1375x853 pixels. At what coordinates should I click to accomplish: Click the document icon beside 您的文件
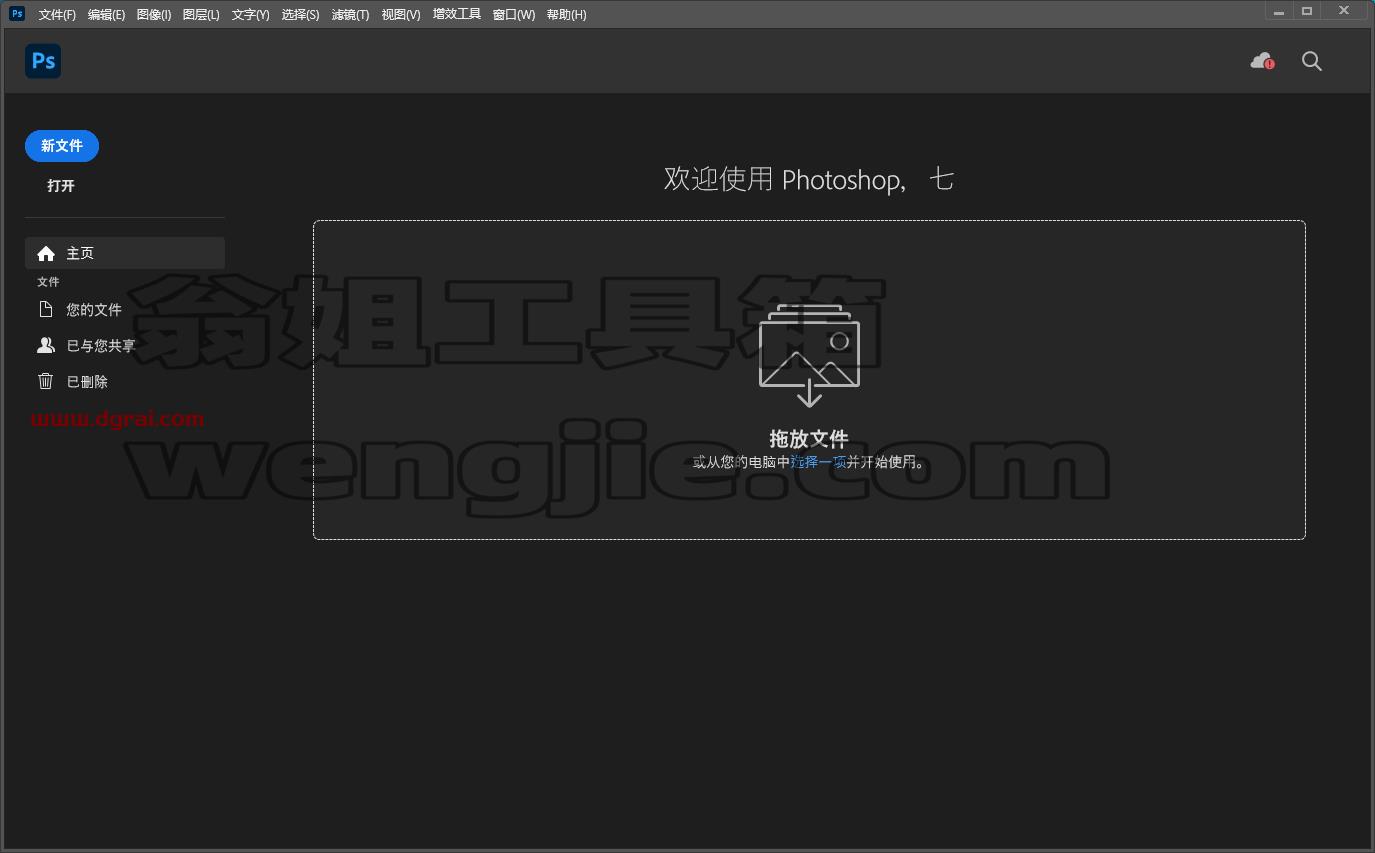(x=45, y=309)
